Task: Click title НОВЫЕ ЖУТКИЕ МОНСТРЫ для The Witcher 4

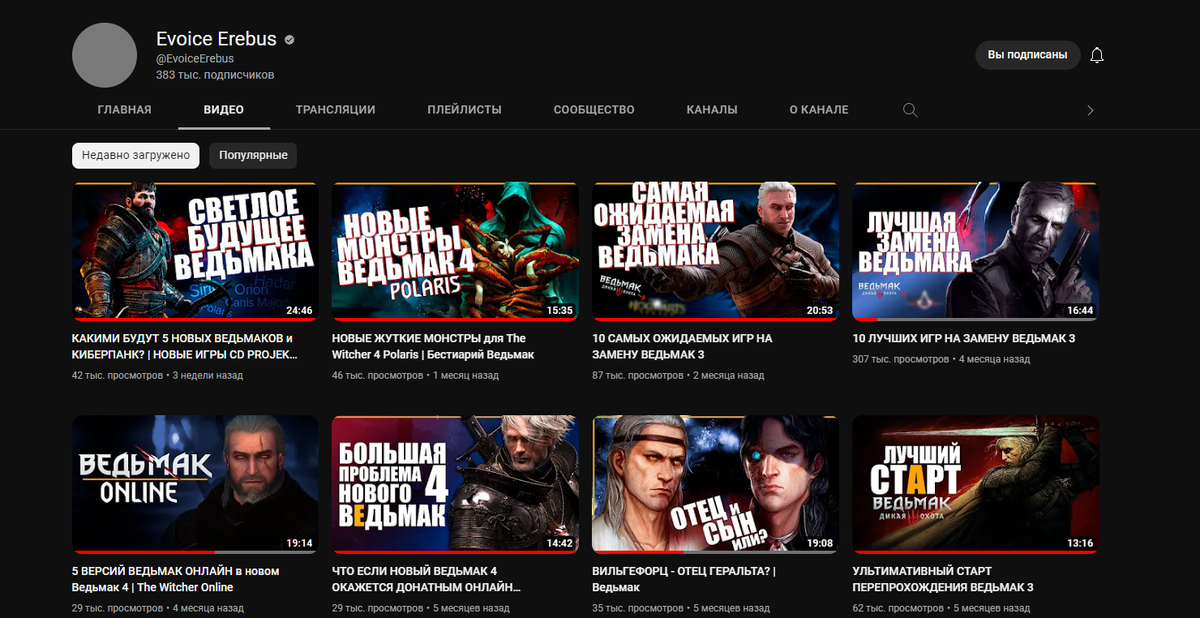Action: coord(433,346)
